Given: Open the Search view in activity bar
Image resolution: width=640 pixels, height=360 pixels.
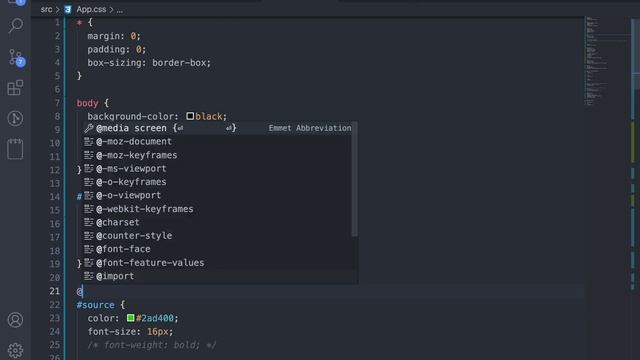Looking at the screenshot, I should 16,26.
